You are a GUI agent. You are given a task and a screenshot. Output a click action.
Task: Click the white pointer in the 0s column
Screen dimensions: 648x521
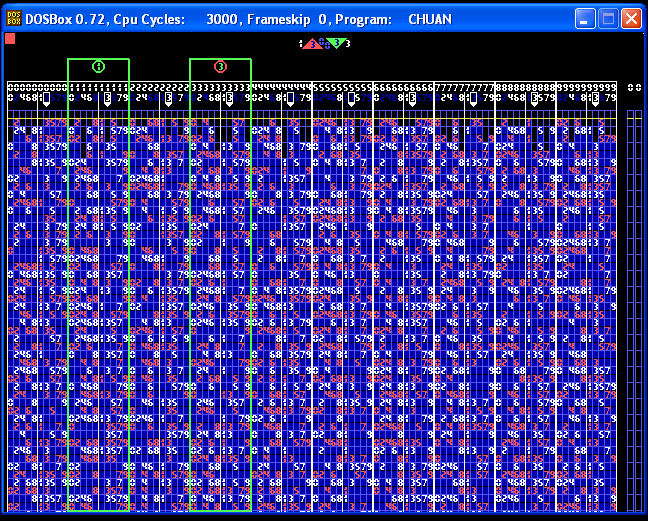pos(46,98)
